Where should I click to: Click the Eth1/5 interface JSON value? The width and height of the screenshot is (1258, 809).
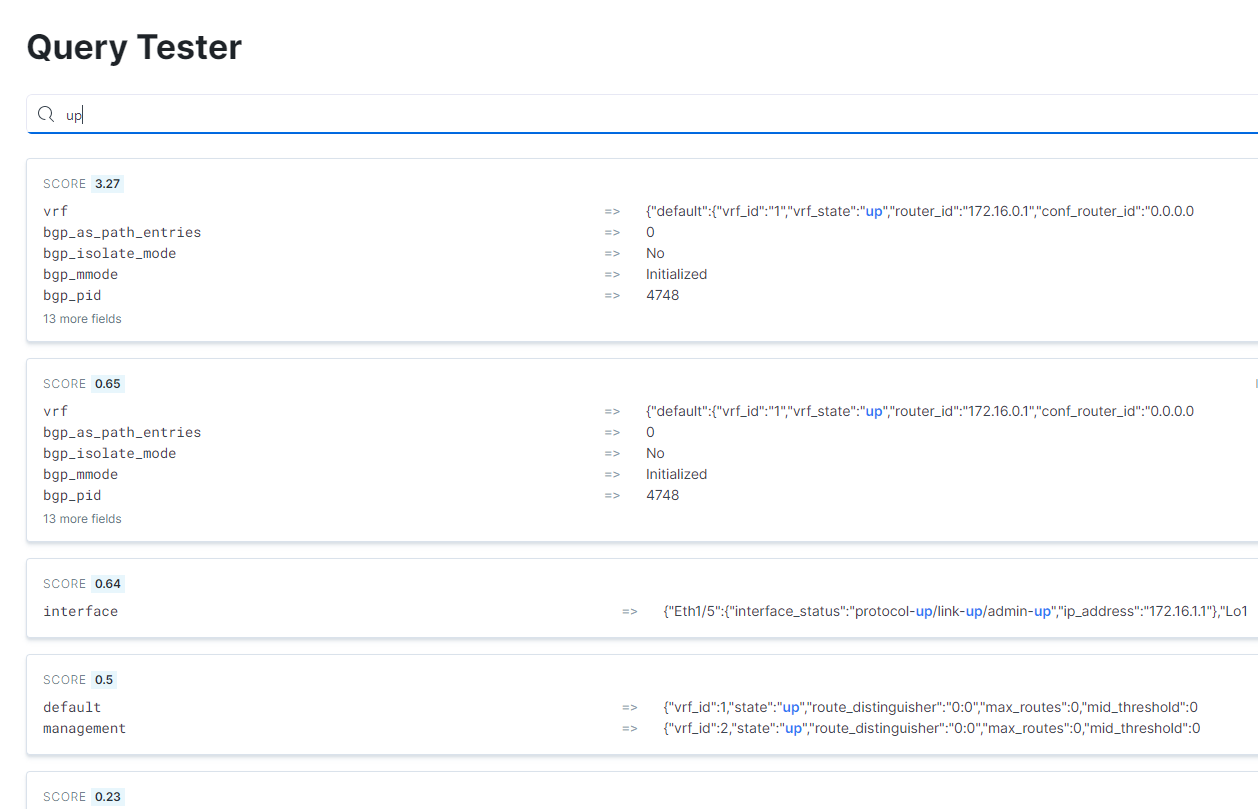pyautogui.click(x=956, y=611)
